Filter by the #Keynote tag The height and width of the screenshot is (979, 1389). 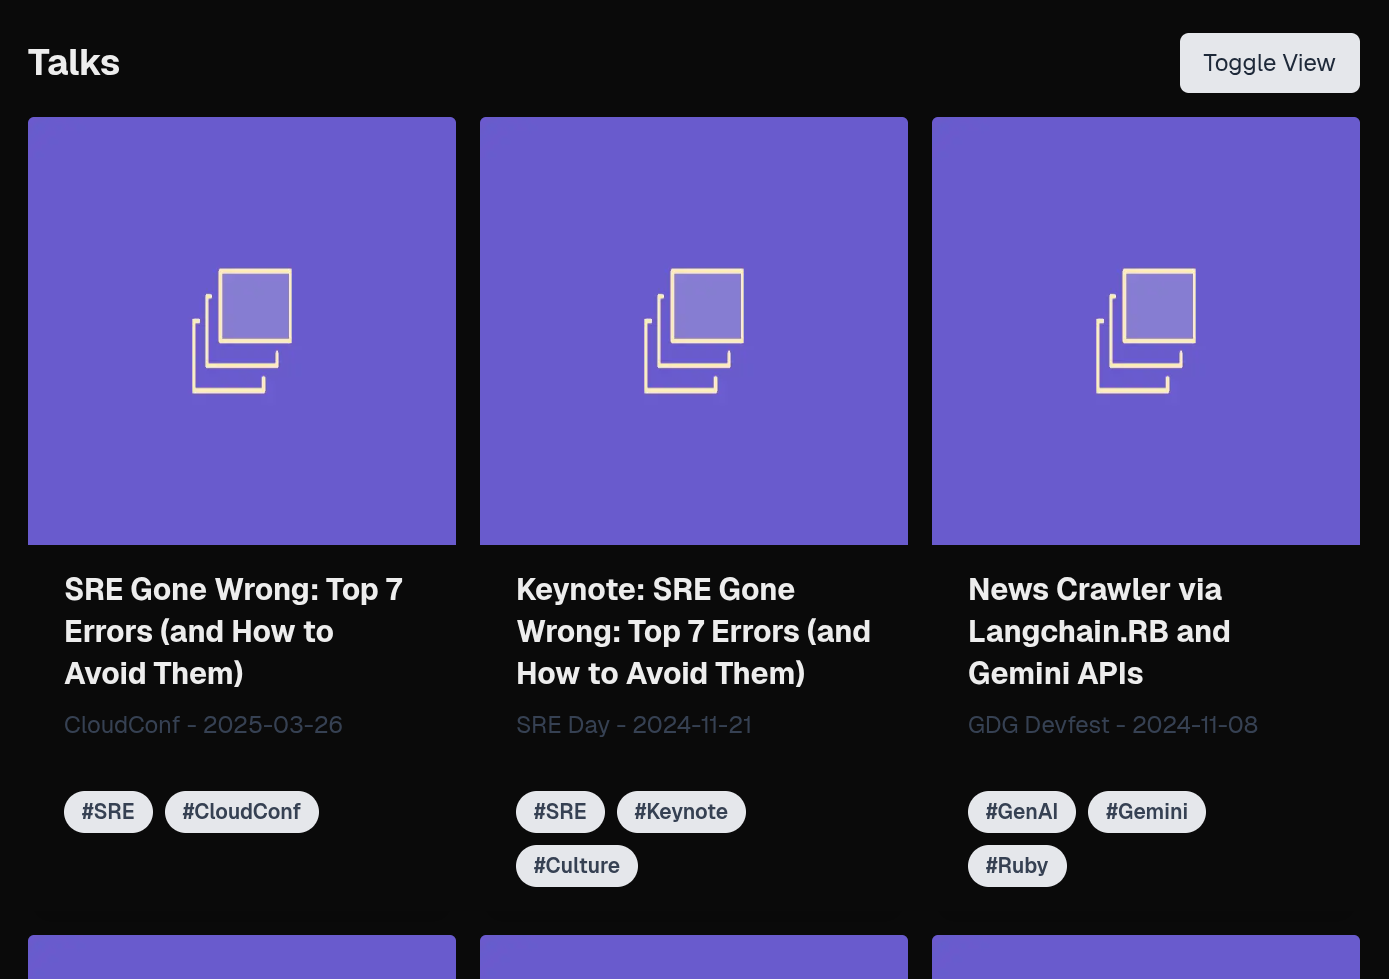pyautogui.click(x=681, y=812)
